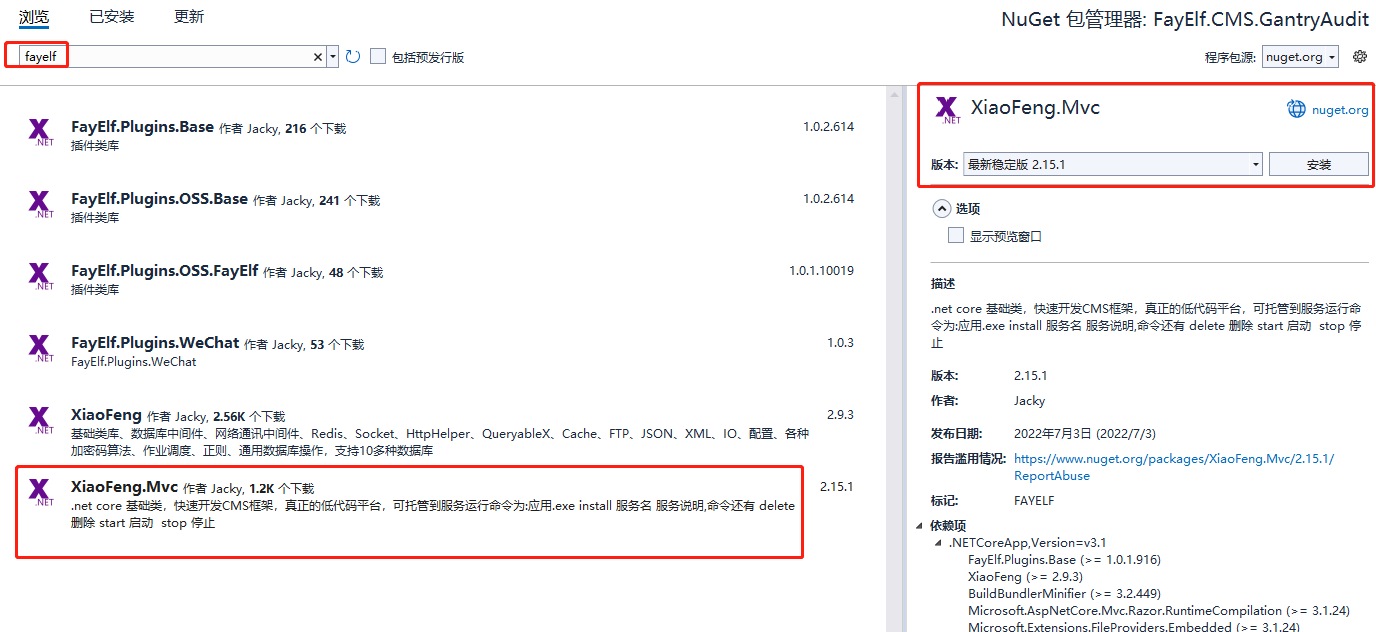Collapse the .NETCoreApp dependency tree node
This screenshot has width=1376, height=632.
coord(938,543)
